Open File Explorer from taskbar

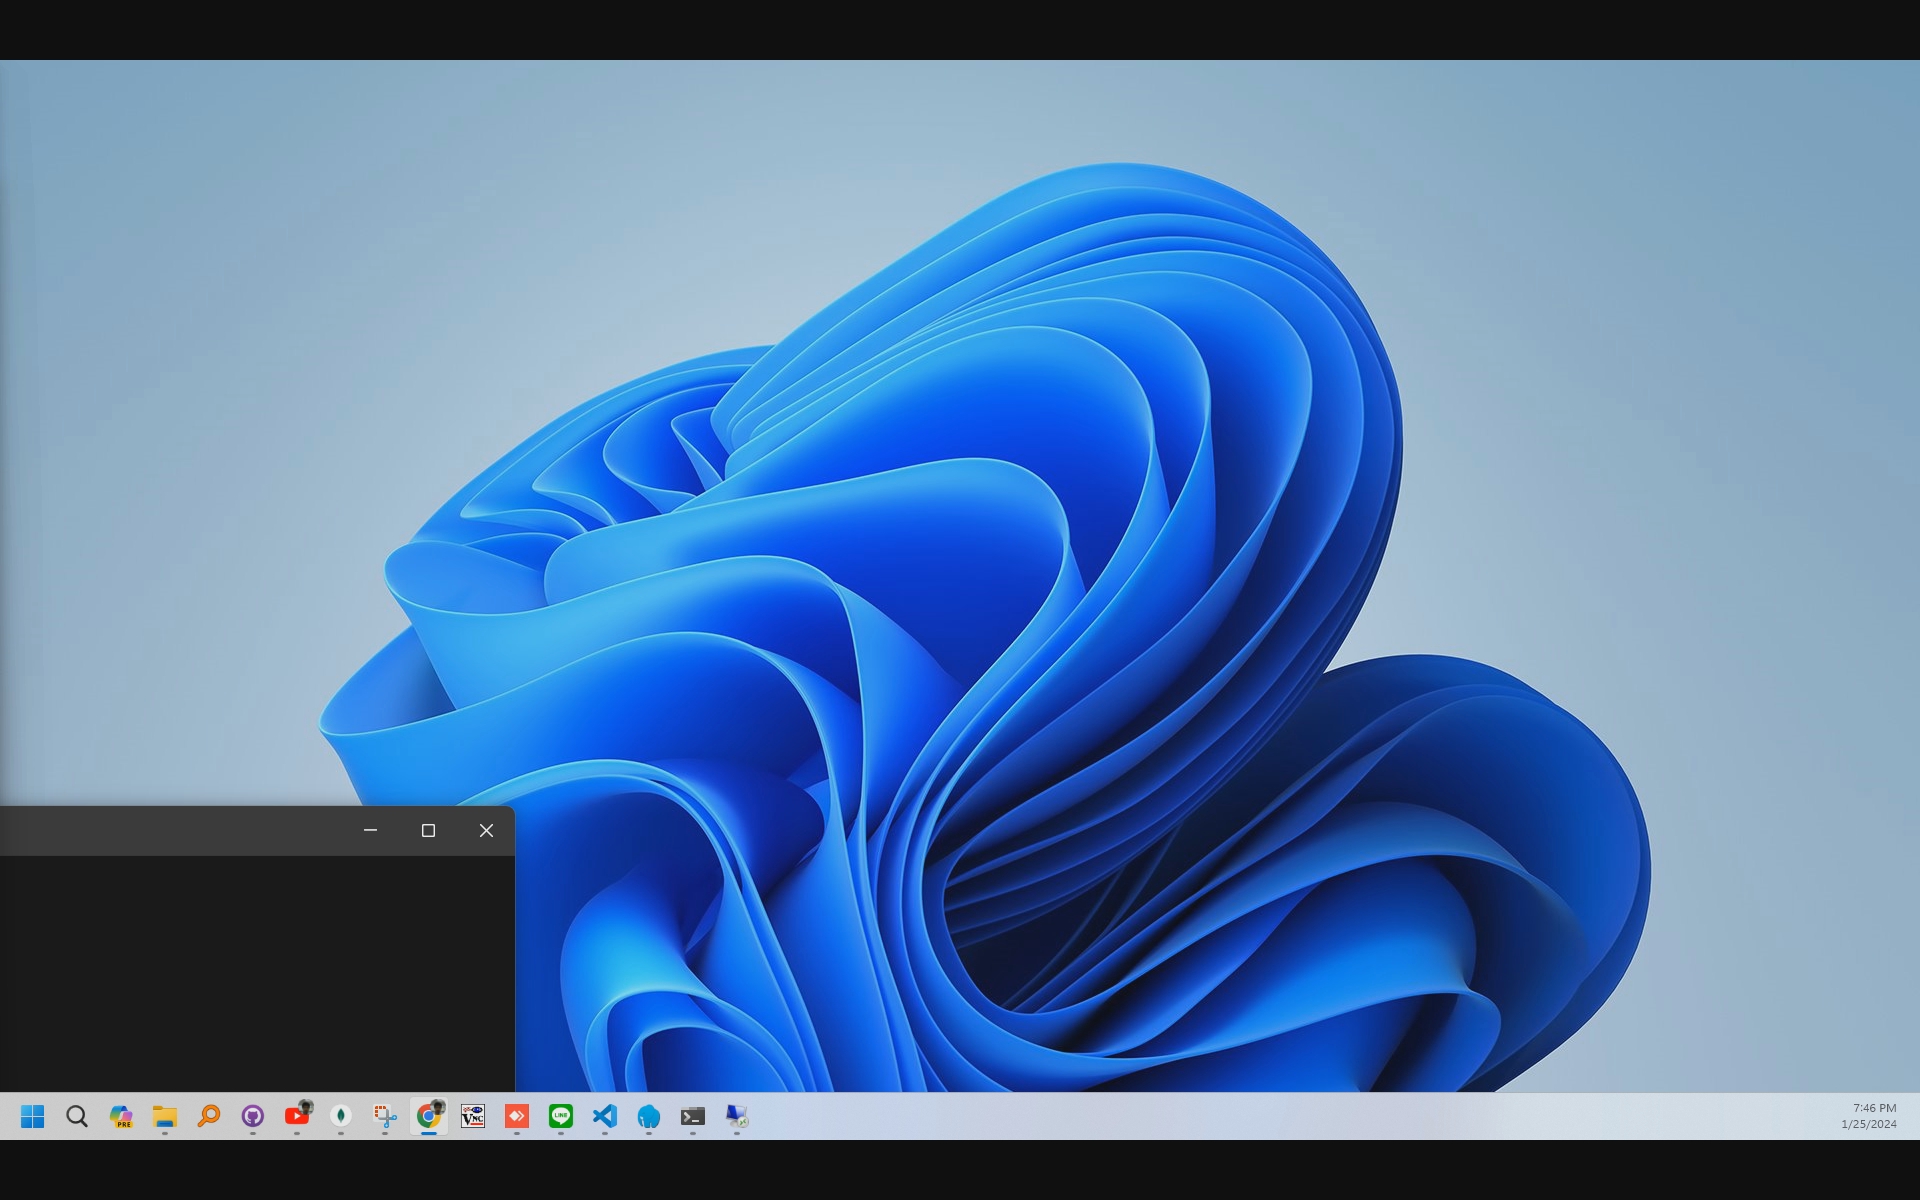[165, 1116]
